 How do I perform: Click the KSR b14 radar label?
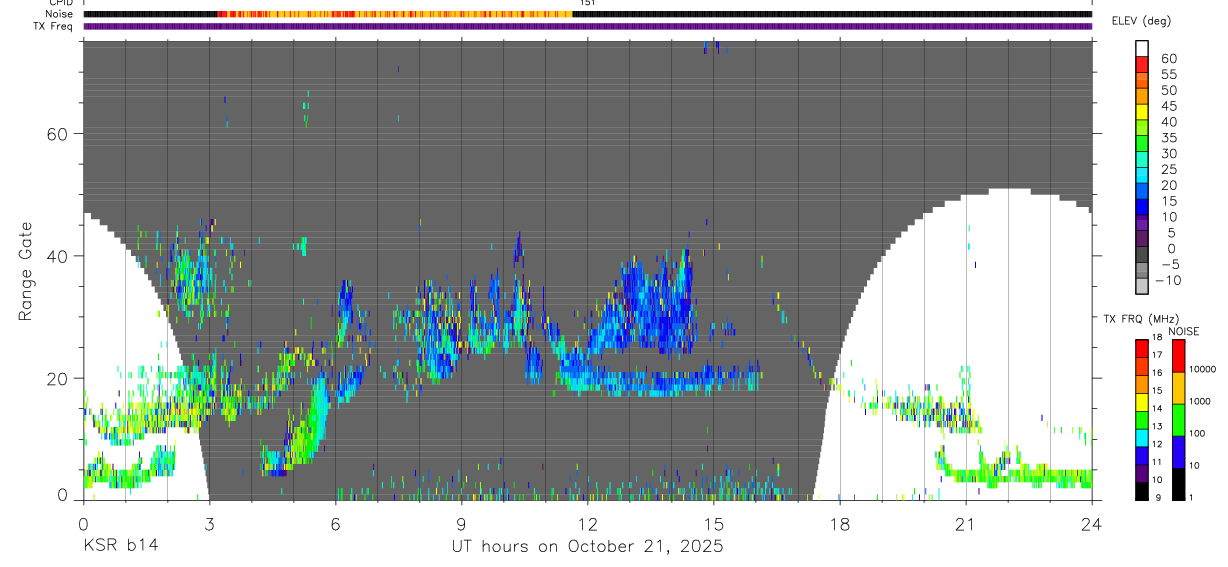click(x=120, y=546)
